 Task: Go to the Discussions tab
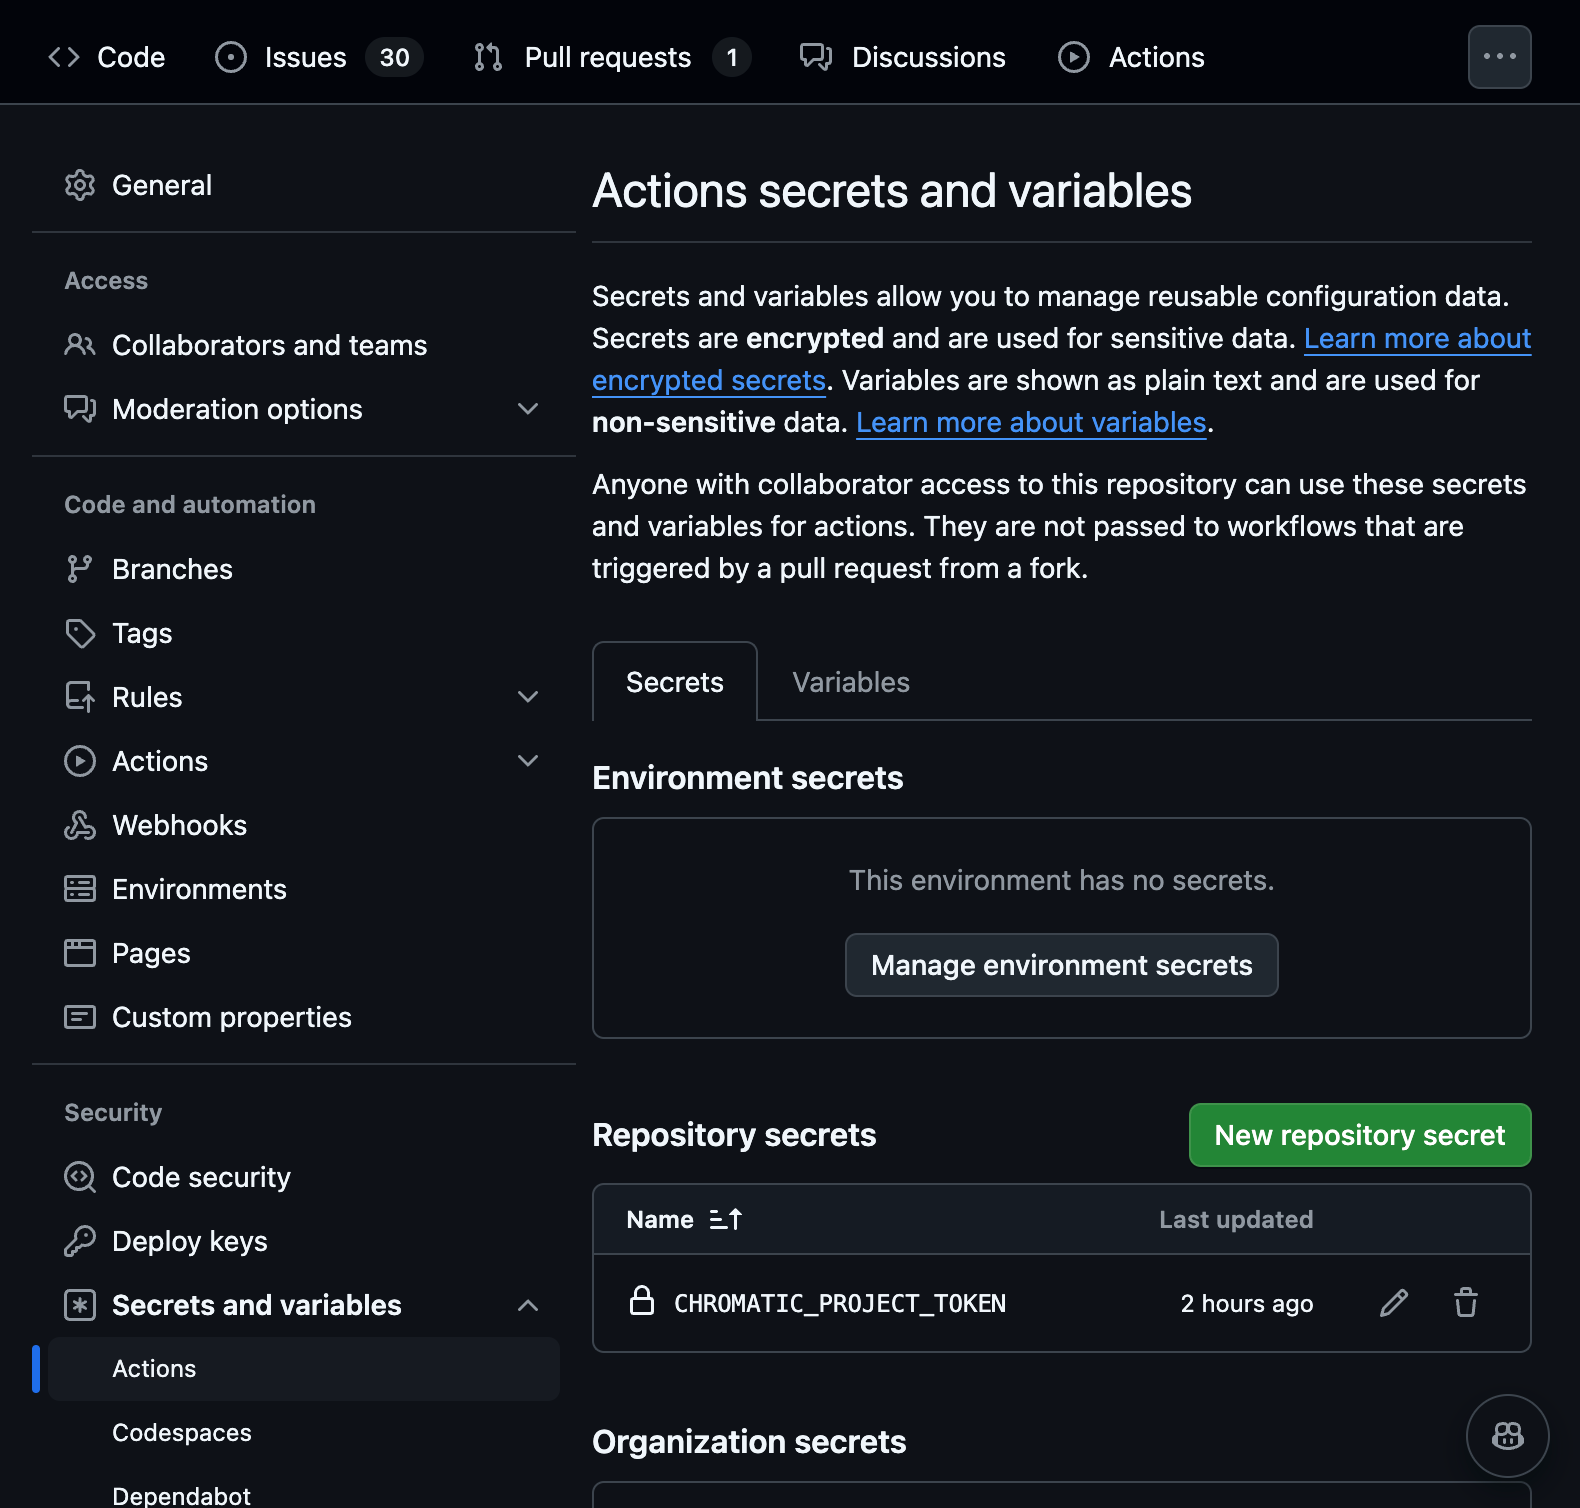(x=903, y=57)
